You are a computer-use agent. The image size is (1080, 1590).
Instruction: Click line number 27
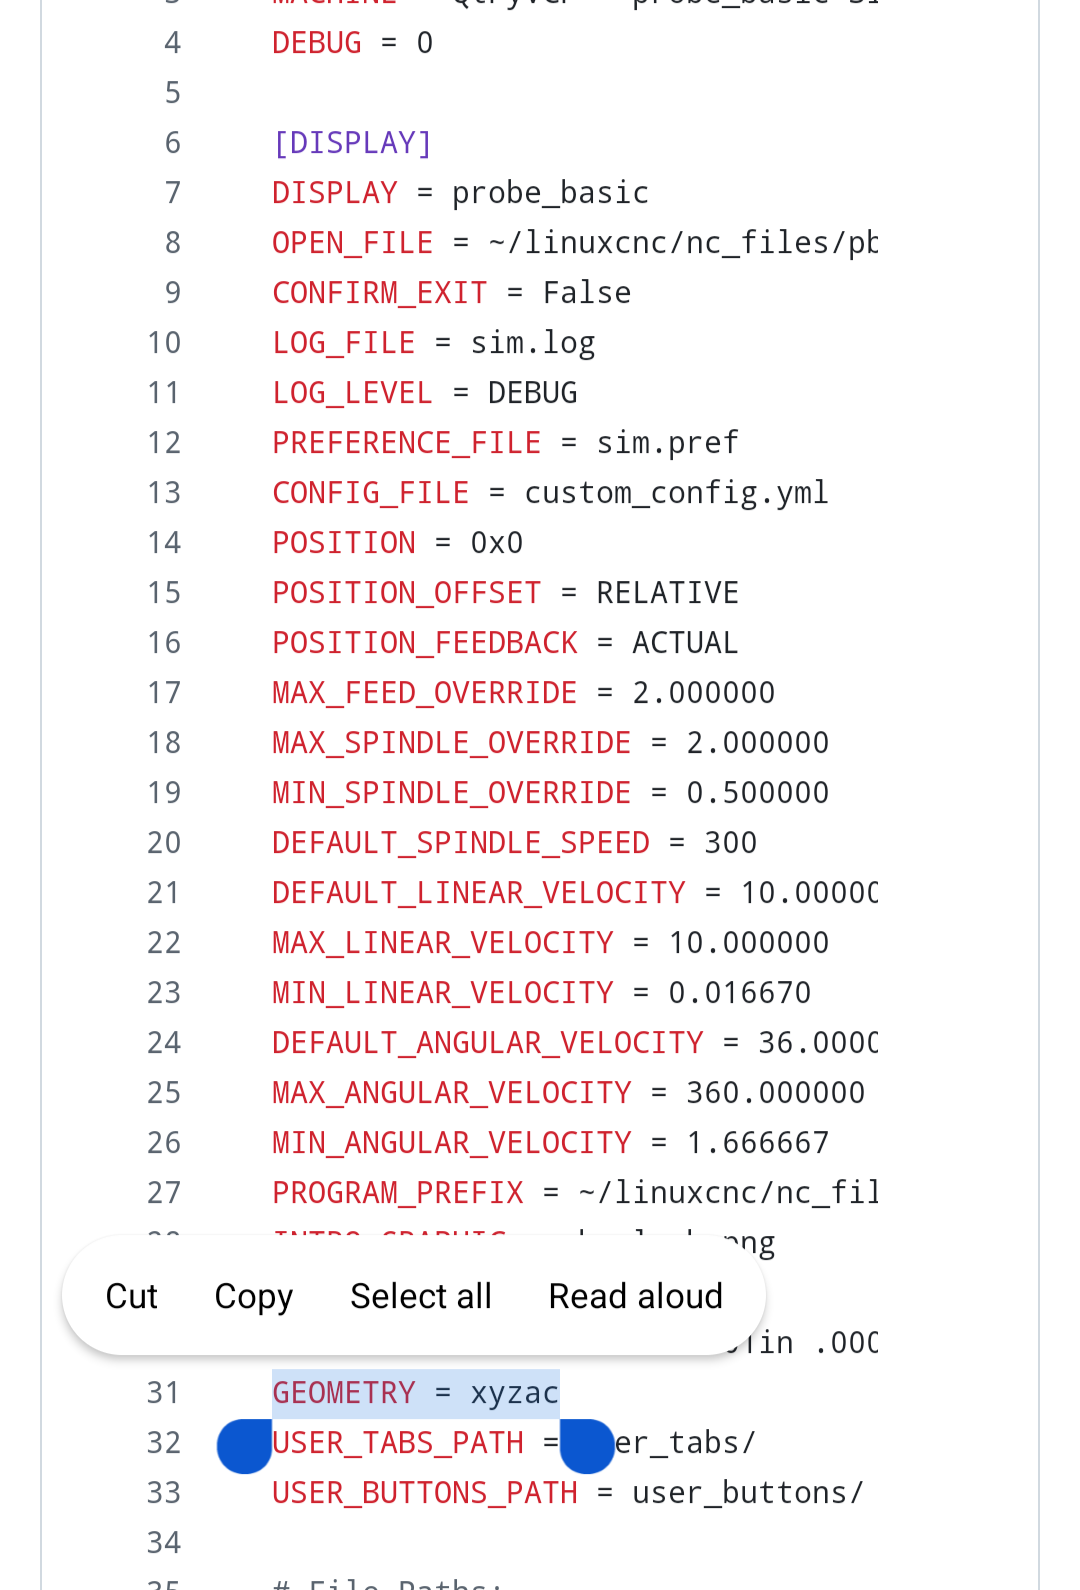point(163,1193)
